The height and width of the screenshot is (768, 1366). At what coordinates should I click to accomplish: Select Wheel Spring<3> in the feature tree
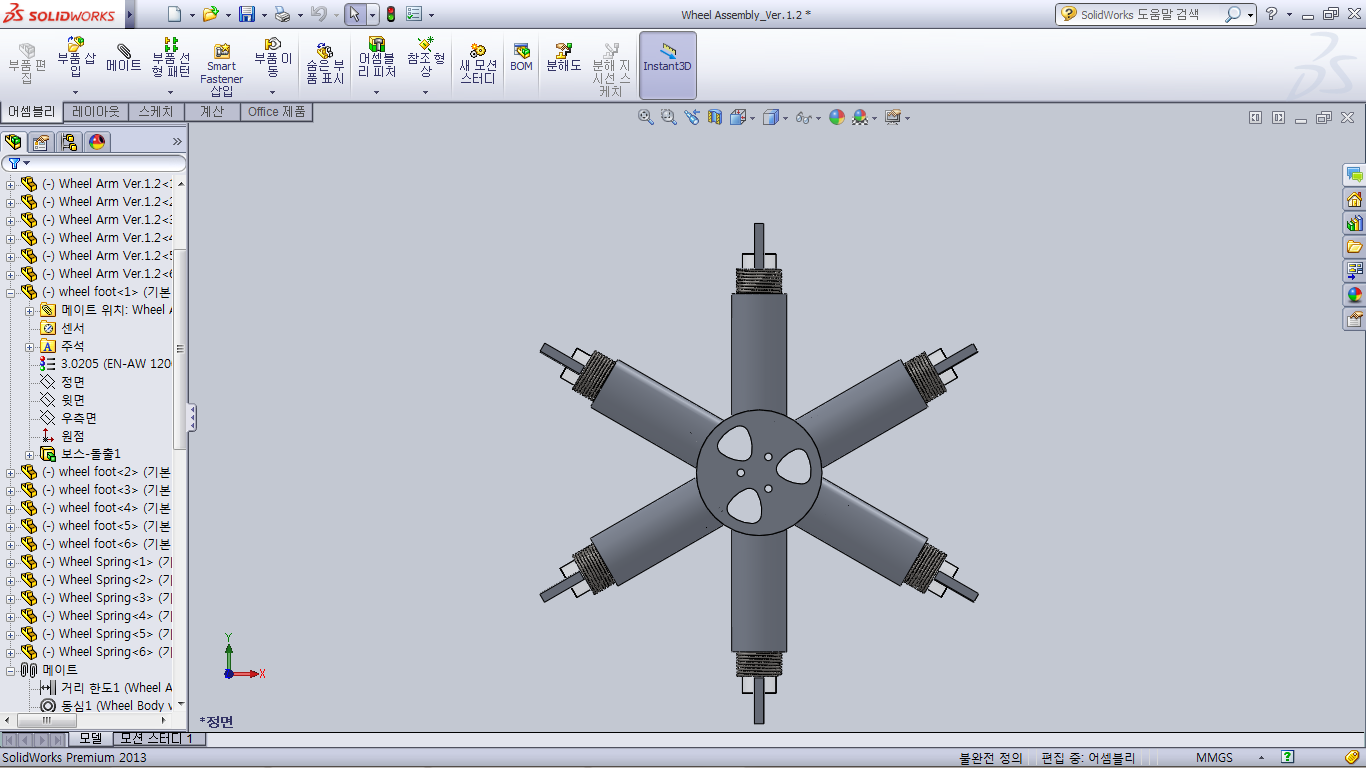coord(105,598)
